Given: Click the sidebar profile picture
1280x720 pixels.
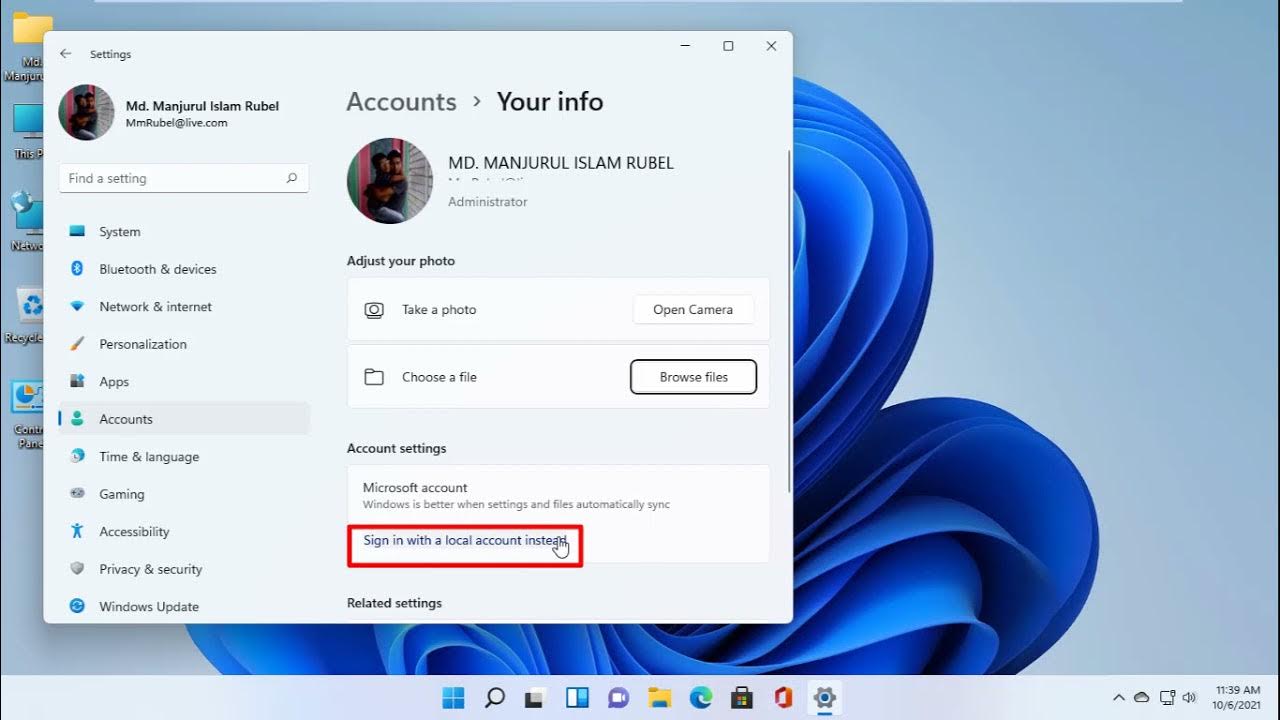Looking at the screenshot, I should click(86, 112).
